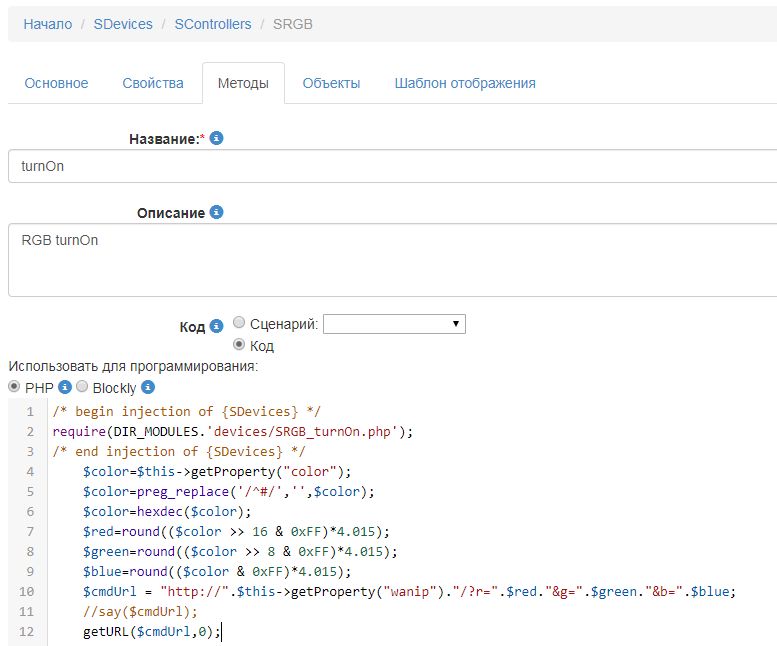Open the Сценарий dropdown list
The image size is (777, 646).
click(x=394, y=324)
